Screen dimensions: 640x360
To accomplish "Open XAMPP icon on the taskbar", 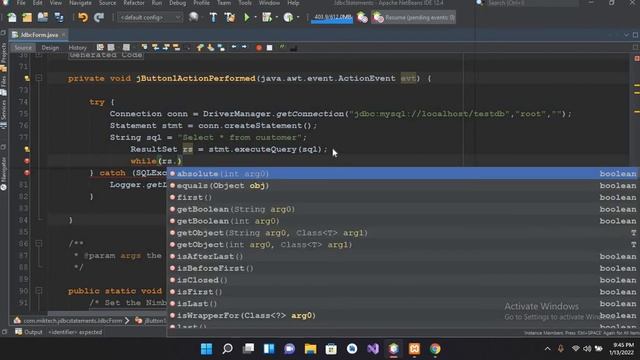I will click(414, 349).
